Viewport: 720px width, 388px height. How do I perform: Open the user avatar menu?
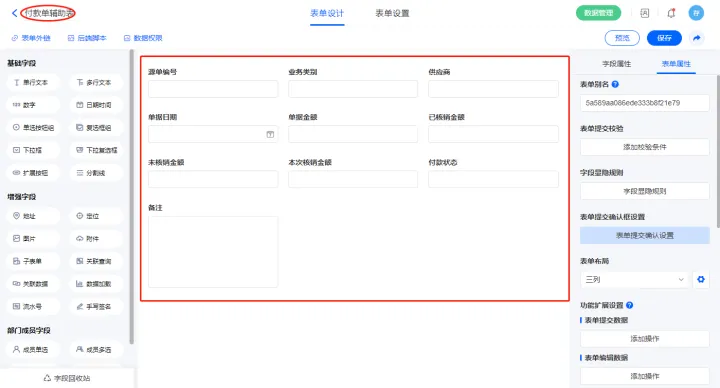click(696, 13)
